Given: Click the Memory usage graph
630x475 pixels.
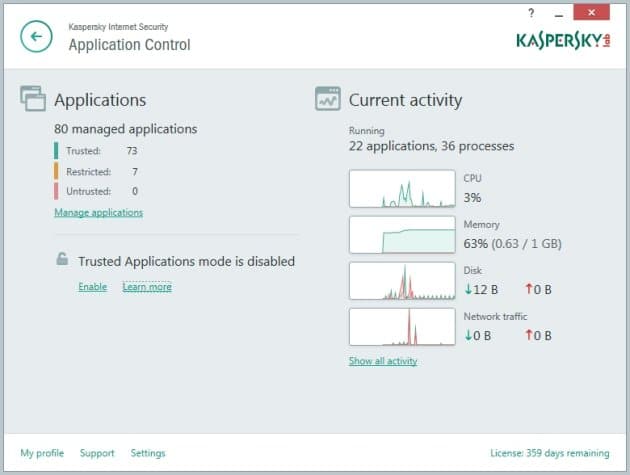Looking at the screenshot, I should coord(402,235).
